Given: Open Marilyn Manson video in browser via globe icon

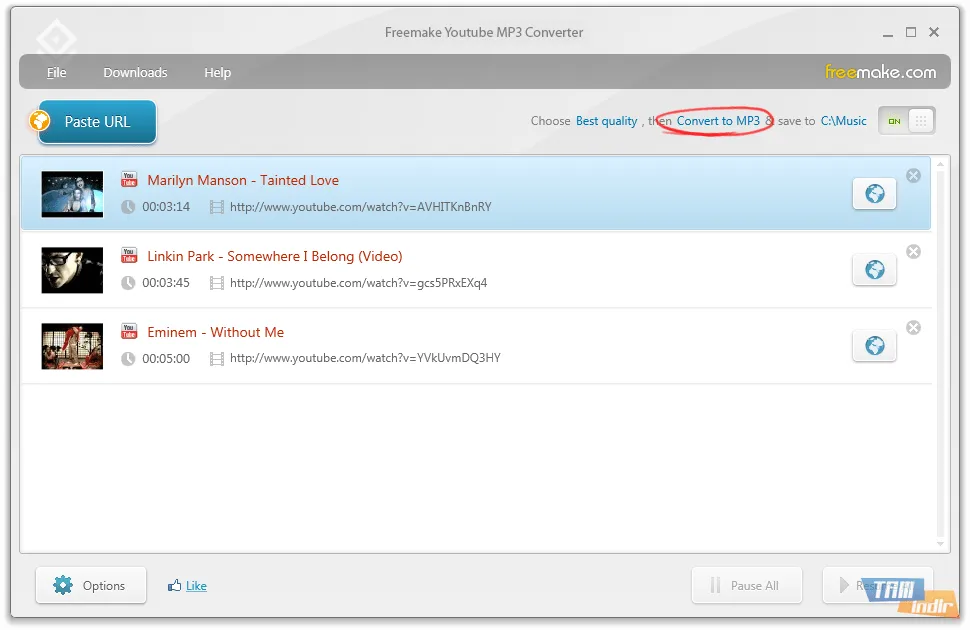Looking at the screenshot, I should pos(874,194).
